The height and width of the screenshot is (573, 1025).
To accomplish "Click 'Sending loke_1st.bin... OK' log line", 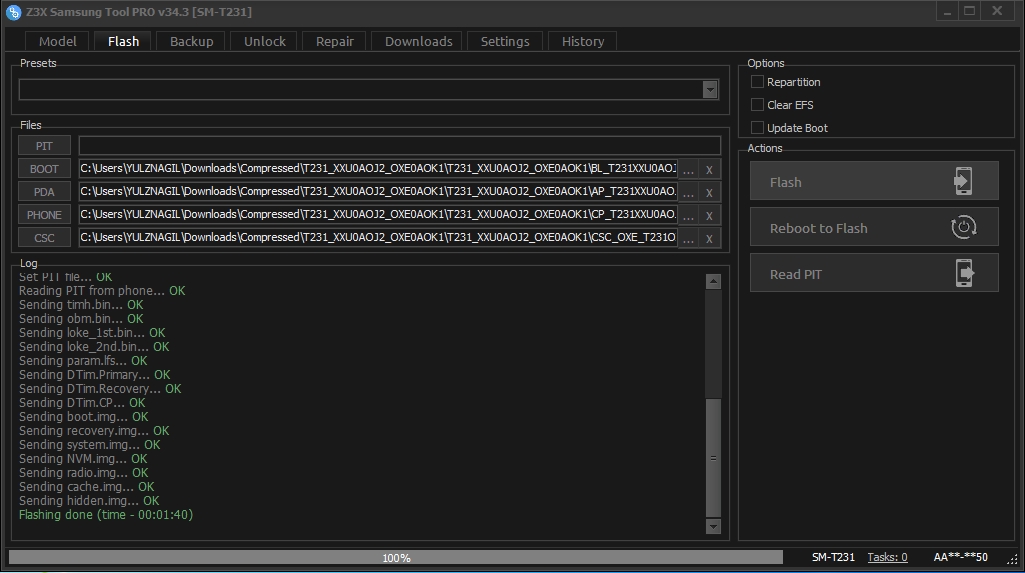I will (92, 333).
